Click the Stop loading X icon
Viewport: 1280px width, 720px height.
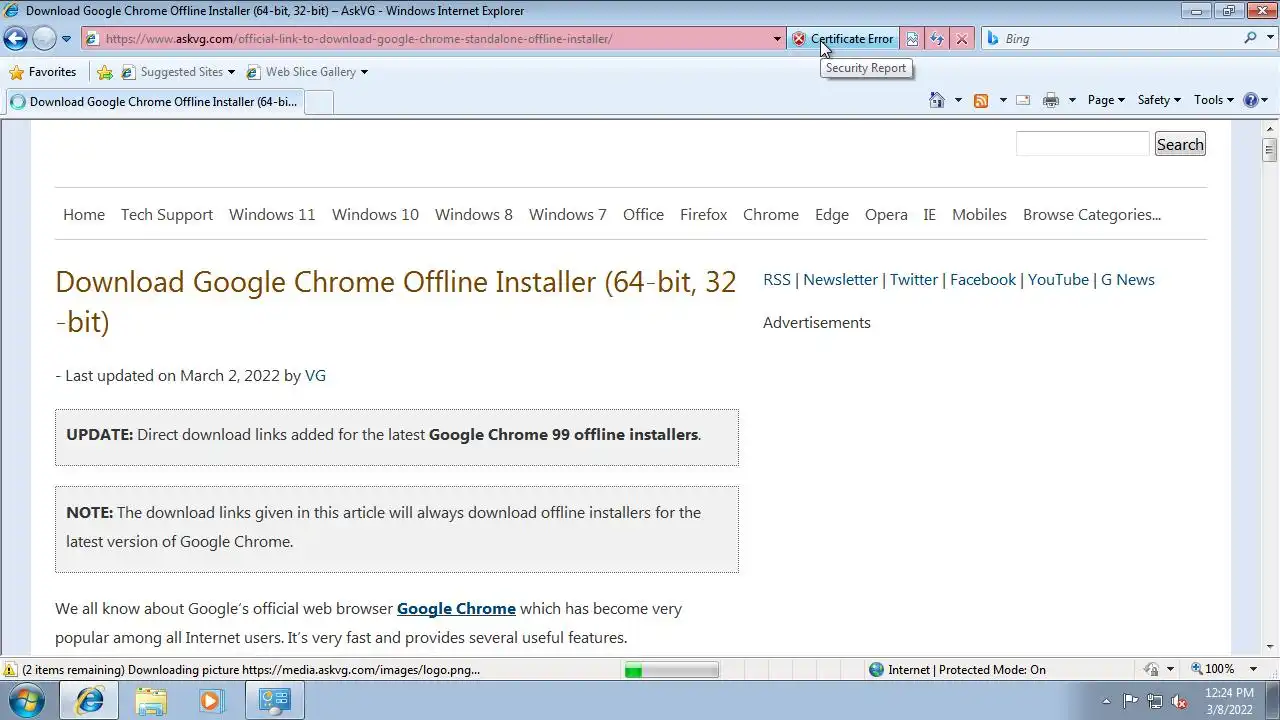pos(962,39)
